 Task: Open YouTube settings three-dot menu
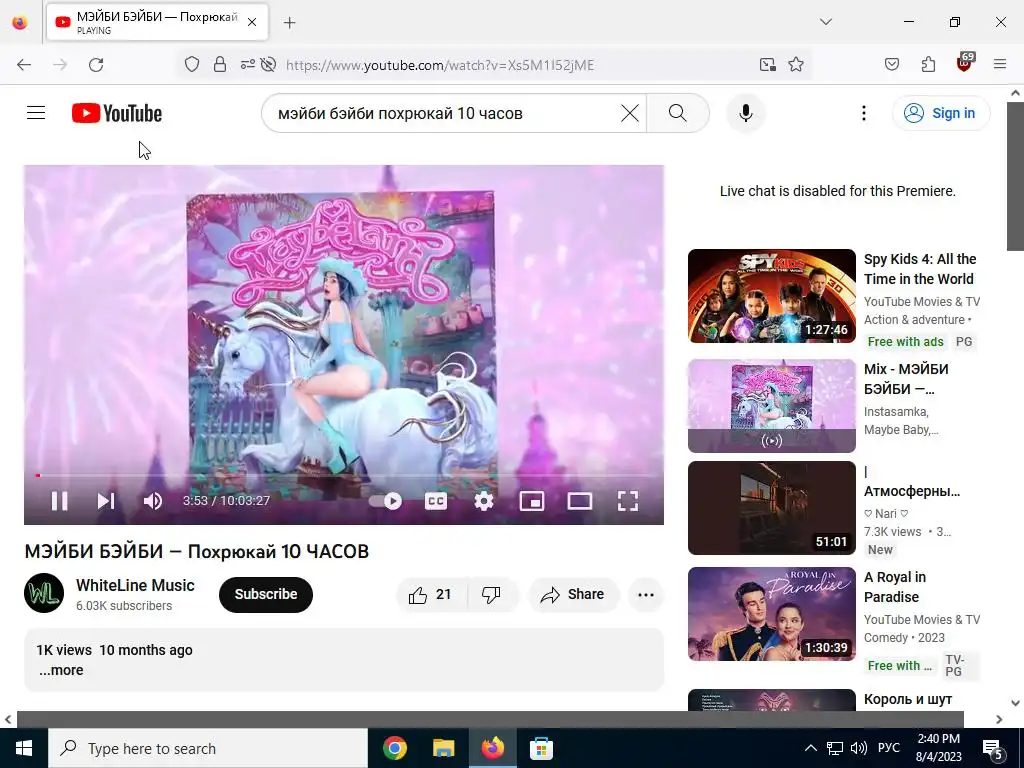pos(864,113)
